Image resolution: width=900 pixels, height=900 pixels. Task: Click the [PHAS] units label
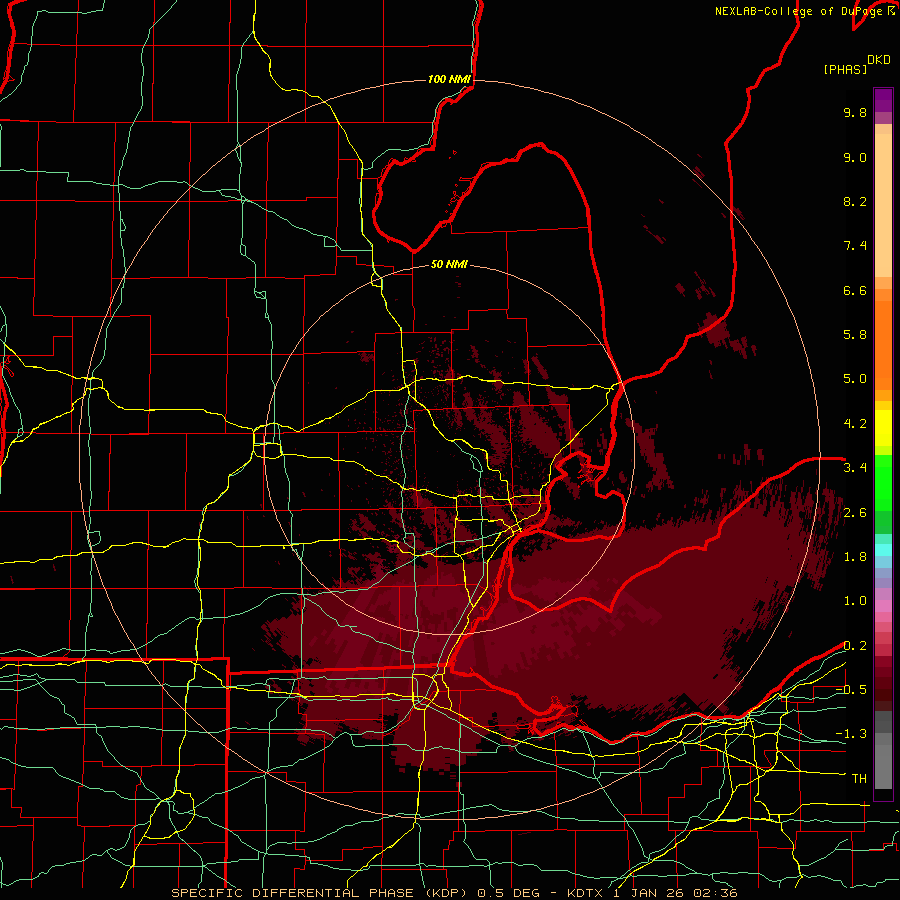coord(845,70)
